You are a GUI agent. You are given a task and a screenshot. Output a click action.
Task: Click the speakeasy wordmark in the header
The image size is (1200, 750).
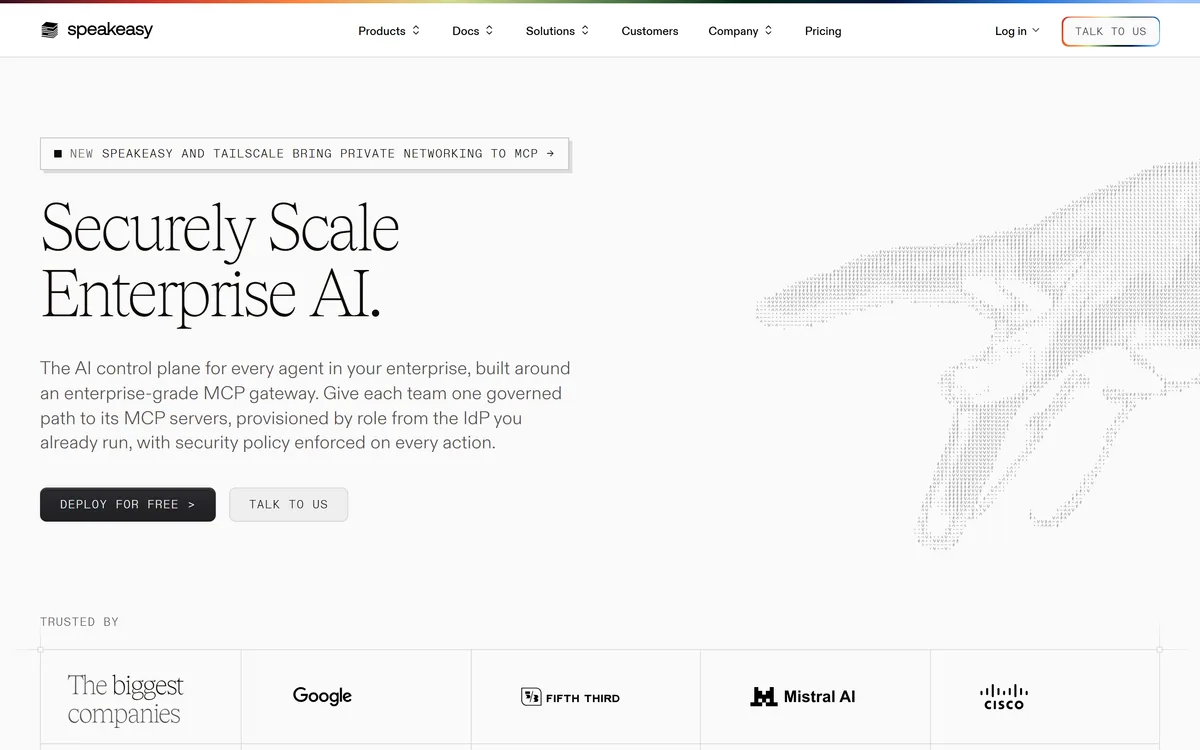pos(110,30)
